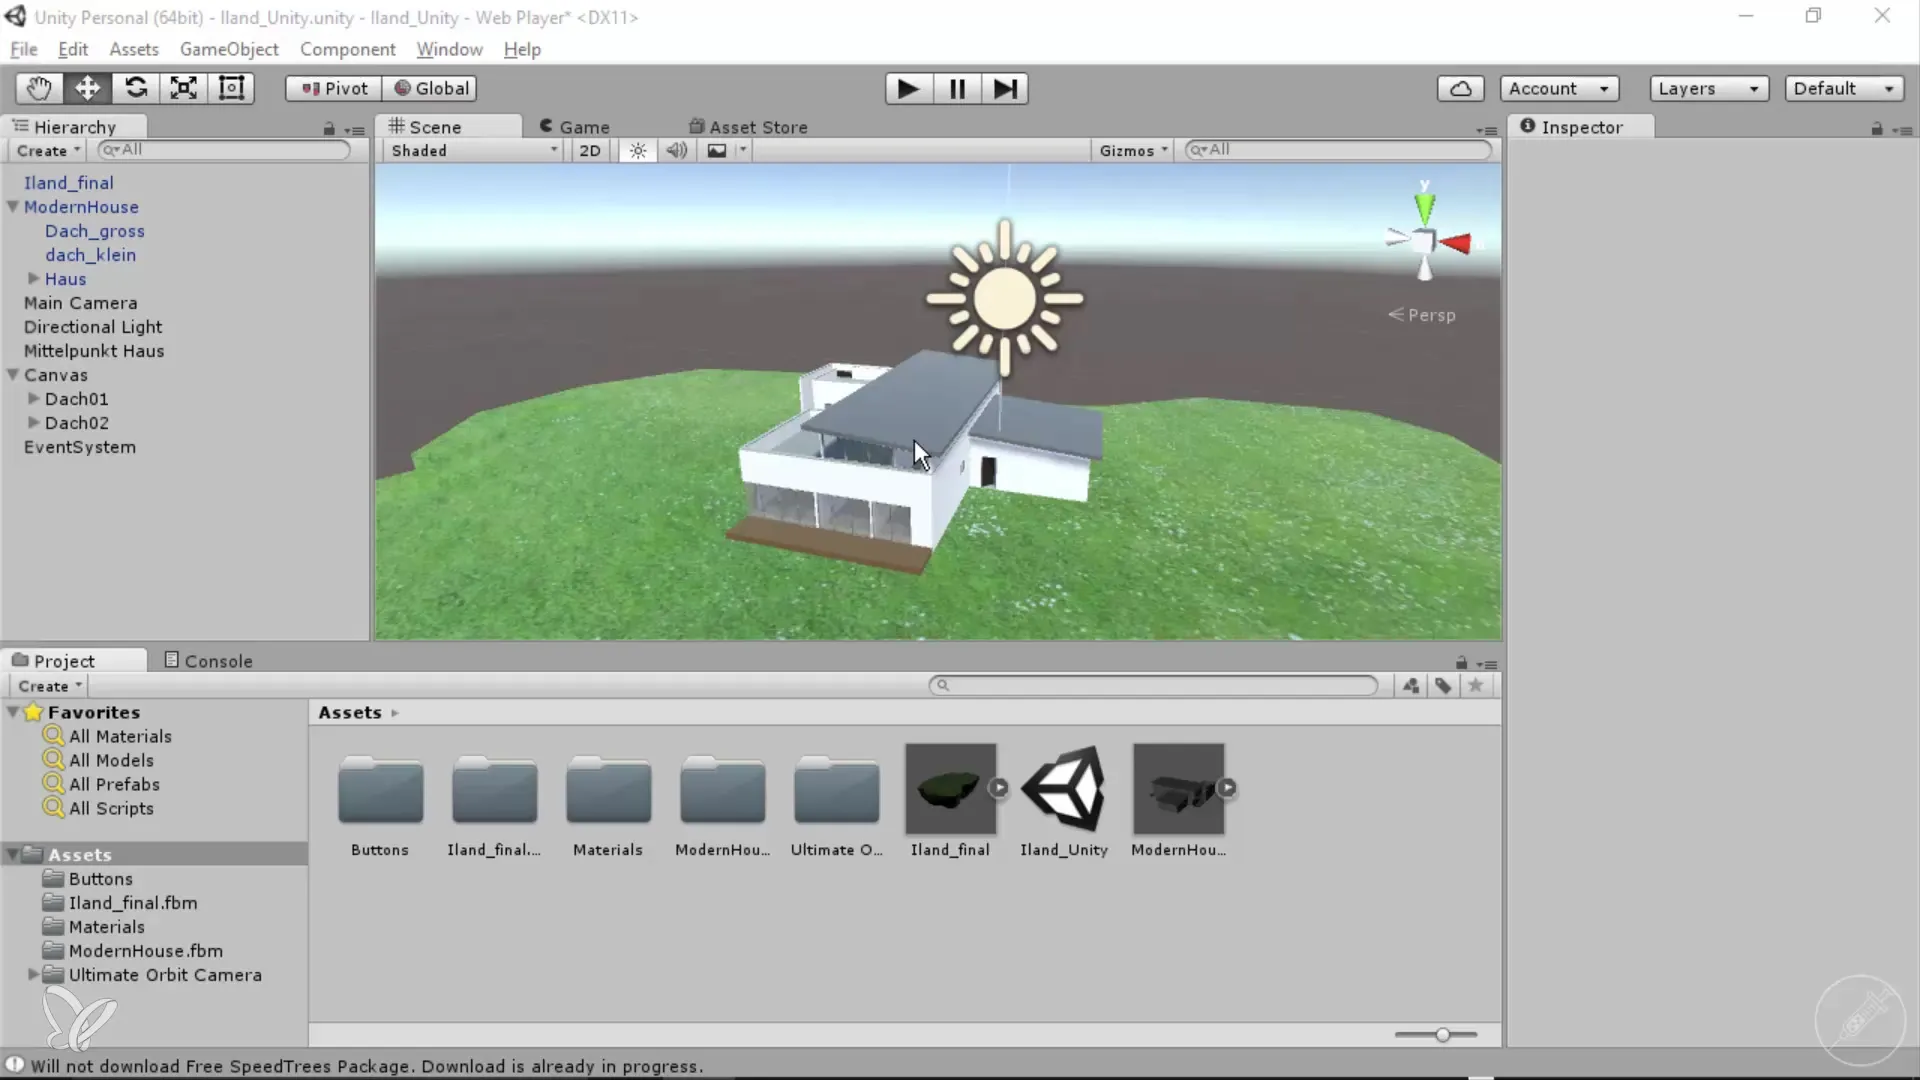Search project assets by label
Viewport: 1920px width, 1080px height.
click(x=1443, y=686)
